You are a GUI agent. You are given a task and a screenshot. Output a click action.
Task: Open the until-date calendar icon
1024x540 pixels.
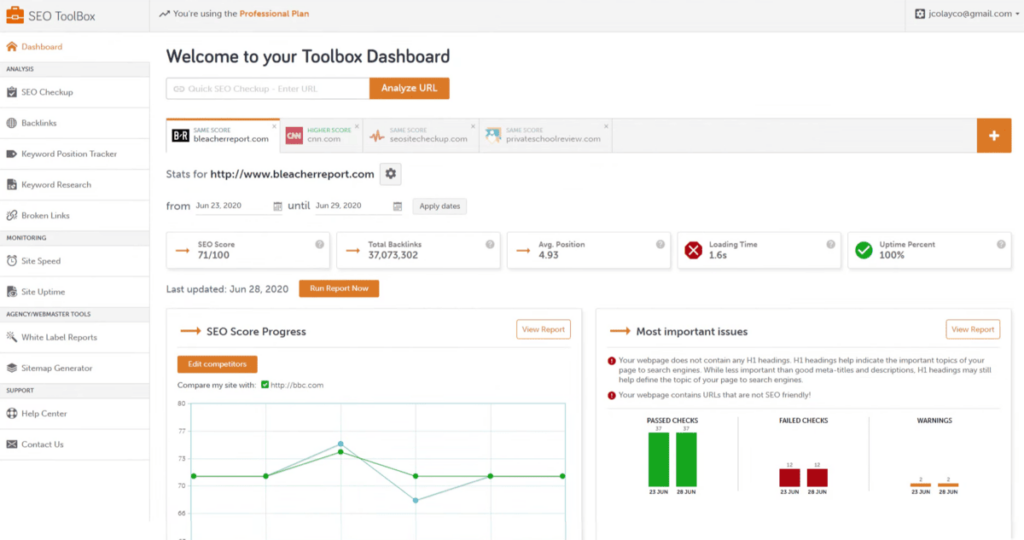coord(397,206)
